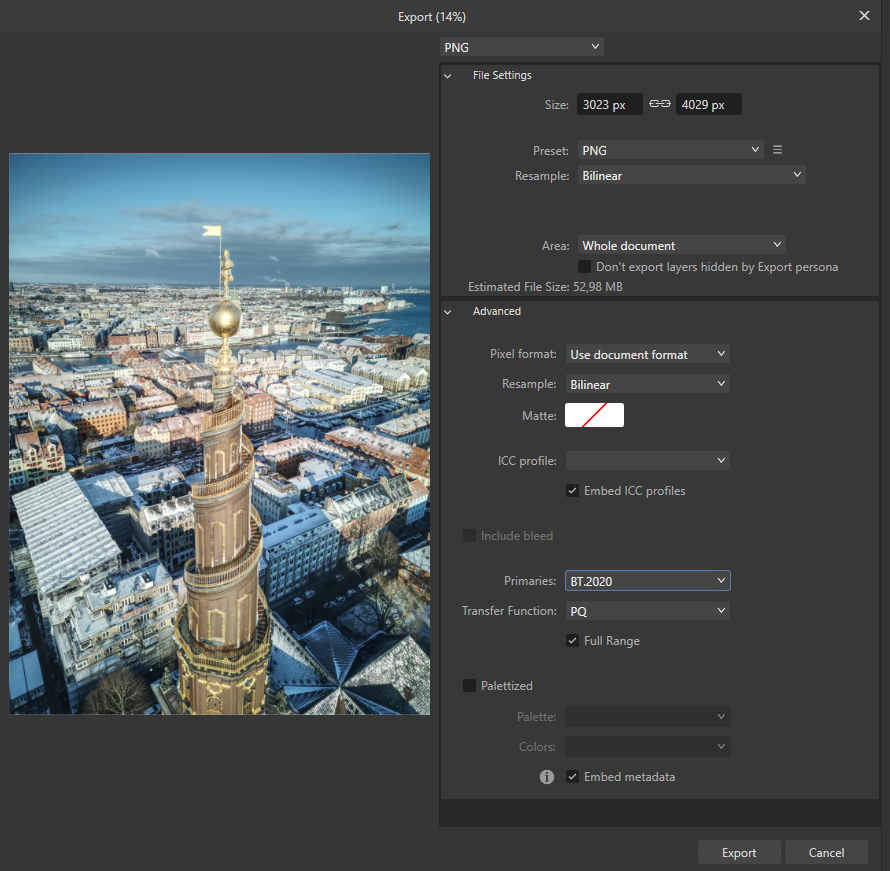
Task: Enable the Palettized option
Action: (x=469, y=685)
